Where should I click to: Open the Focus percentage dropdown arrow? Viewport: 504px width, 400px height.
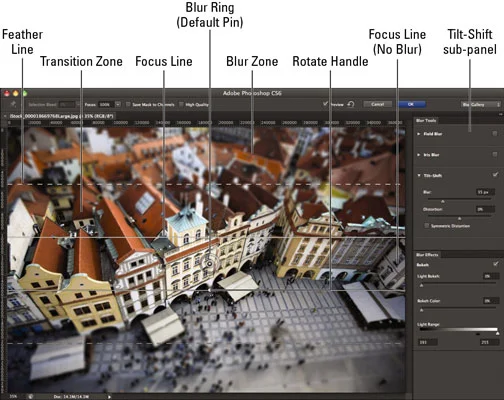click(118, 104)
